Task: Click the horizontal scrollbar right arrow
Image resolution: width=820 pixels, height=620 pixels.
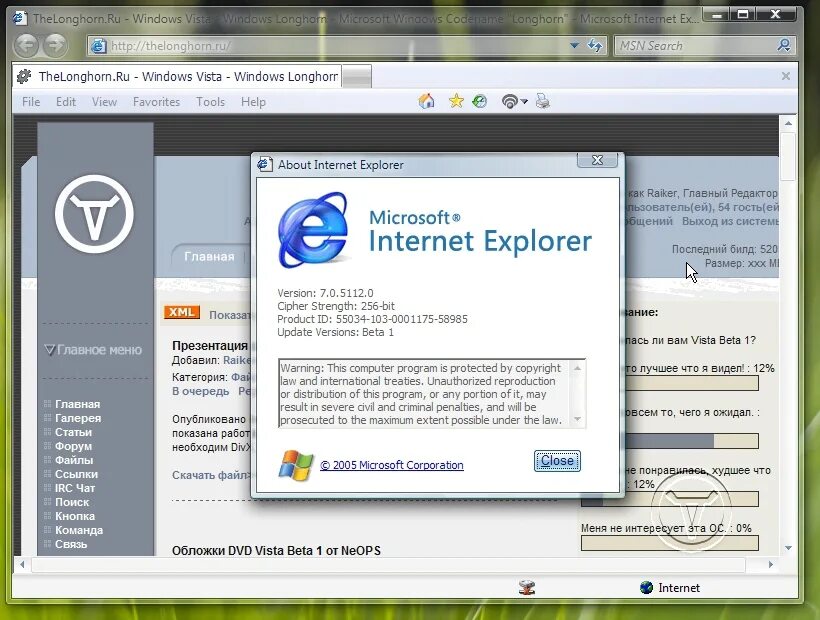Action: coord(771,565)
